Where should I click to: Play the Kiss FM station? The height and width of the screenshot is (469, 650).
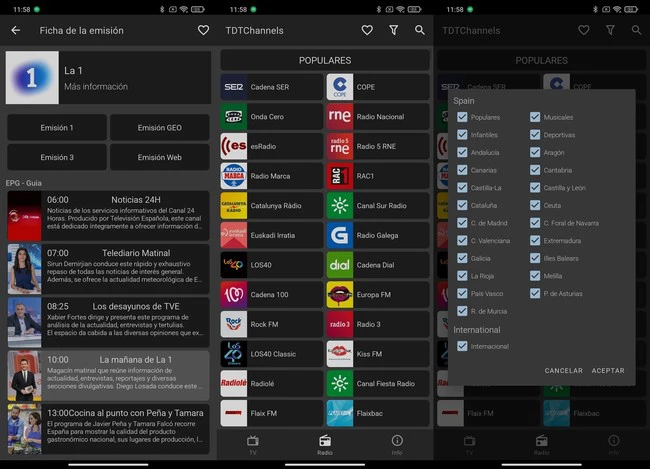[378, 354]
